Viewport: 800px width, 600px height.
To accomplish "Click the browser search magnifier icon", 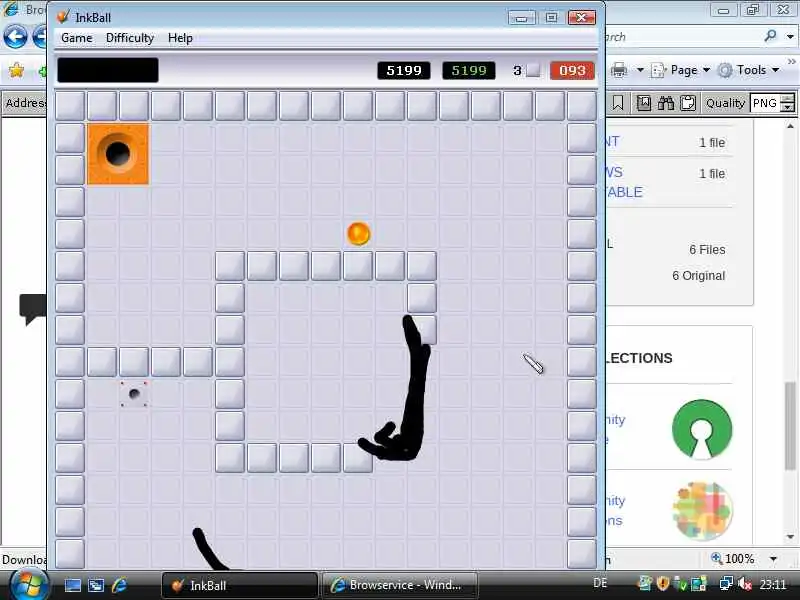I will 771,36.
